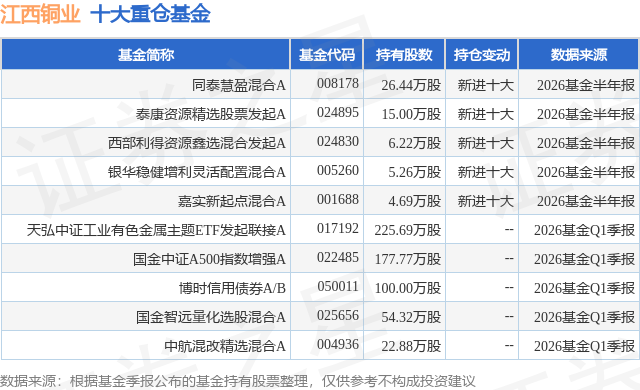Select the 持仓变动 column header
640x390 pixels.
coord(482,55)
